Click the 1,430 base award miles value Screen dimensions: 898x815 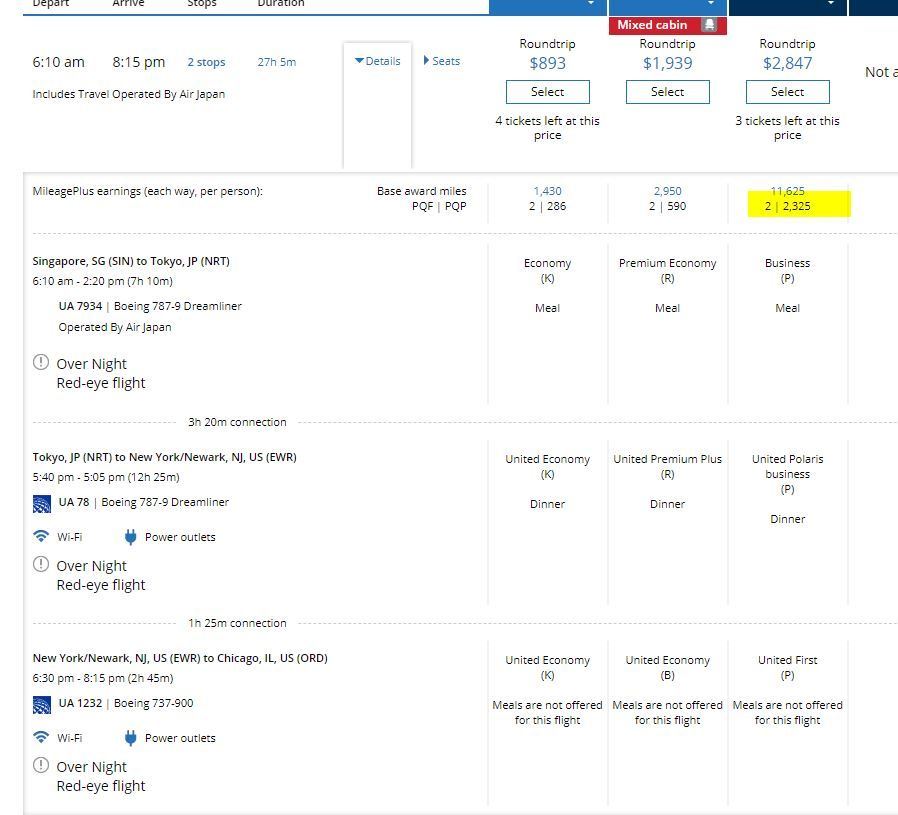point(548,191)
